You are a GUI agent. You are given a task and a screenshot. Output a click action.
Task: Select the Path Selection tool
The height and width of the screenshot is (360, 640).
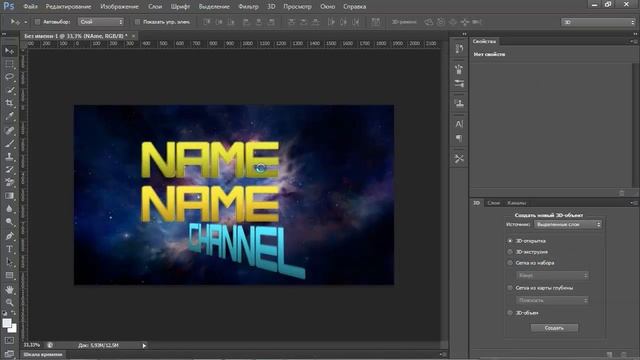click(x=10, y=262)
